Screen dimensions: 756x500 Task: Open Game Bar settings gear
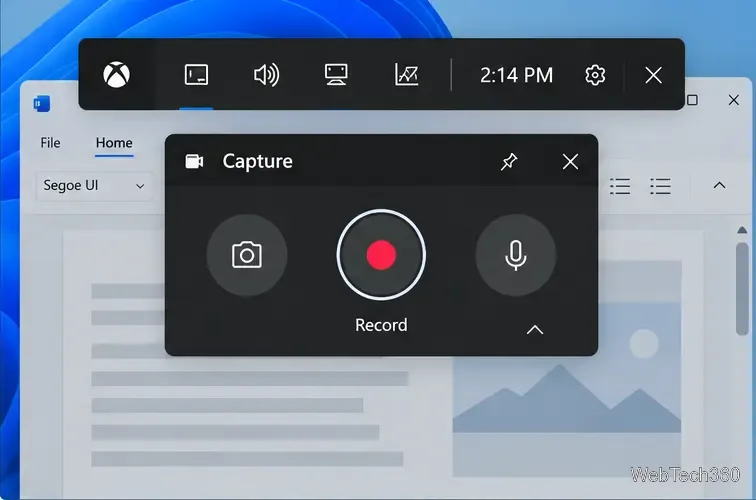(x=595, y=75)
